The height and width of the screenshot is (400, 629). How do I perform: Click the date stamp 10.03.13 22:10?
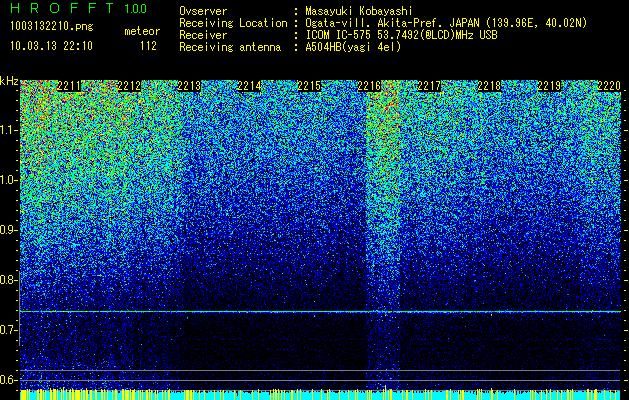[51, 46]
